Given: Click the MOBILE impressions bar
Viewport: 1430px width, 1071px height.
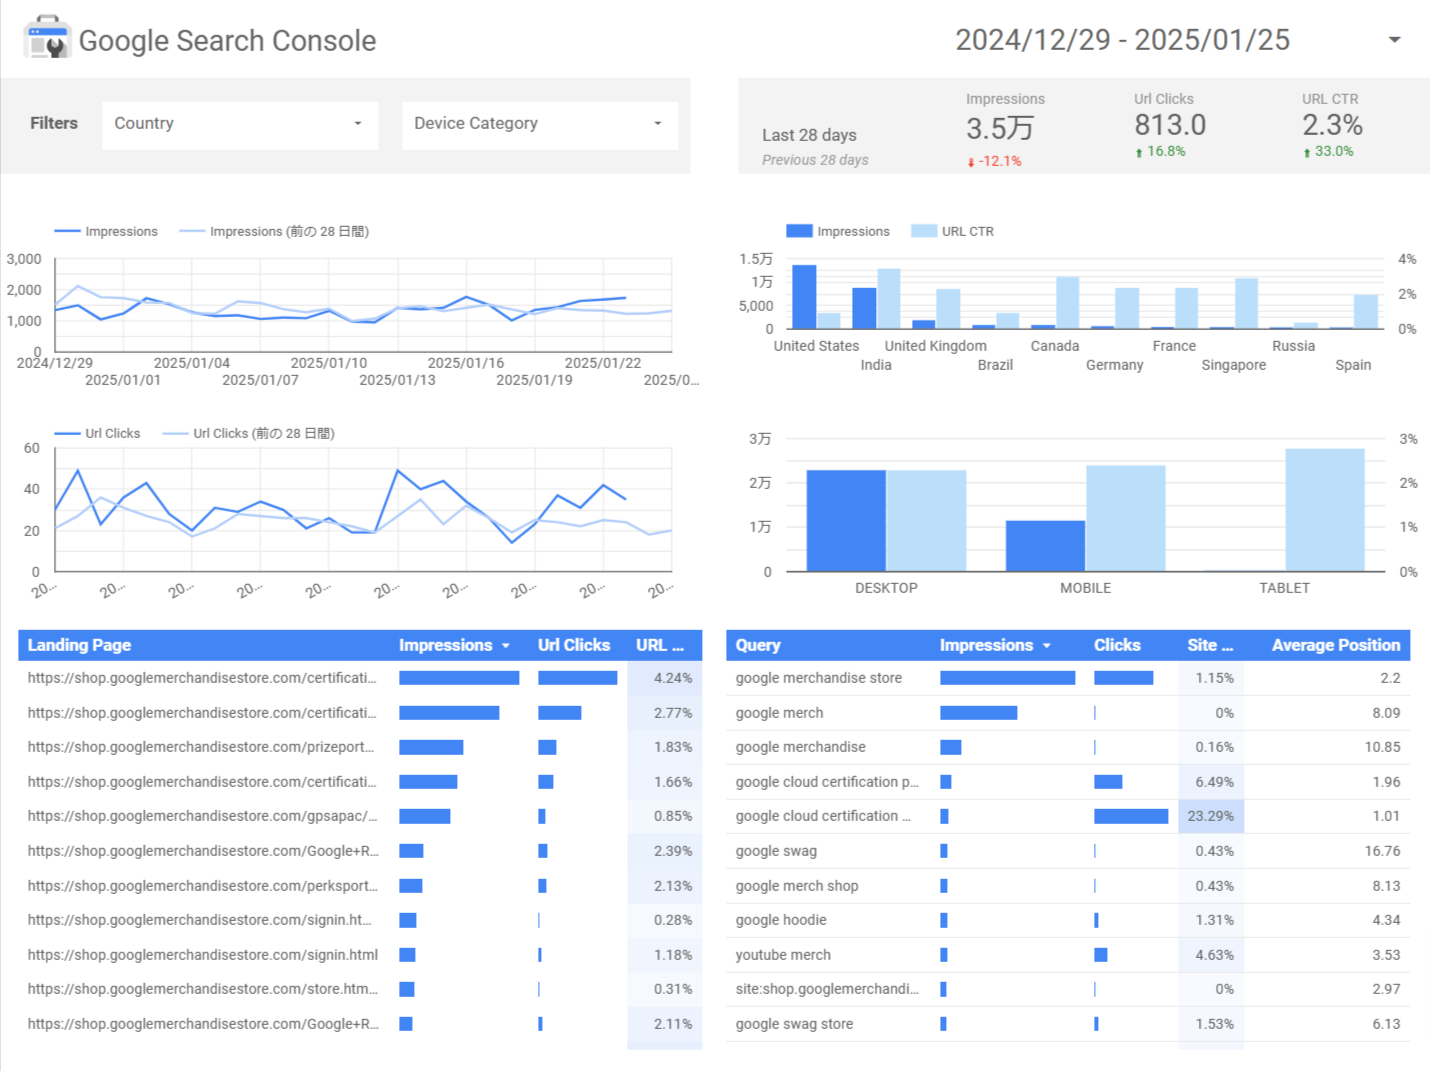Looking at the screenshot, I should click(1045, 546).
